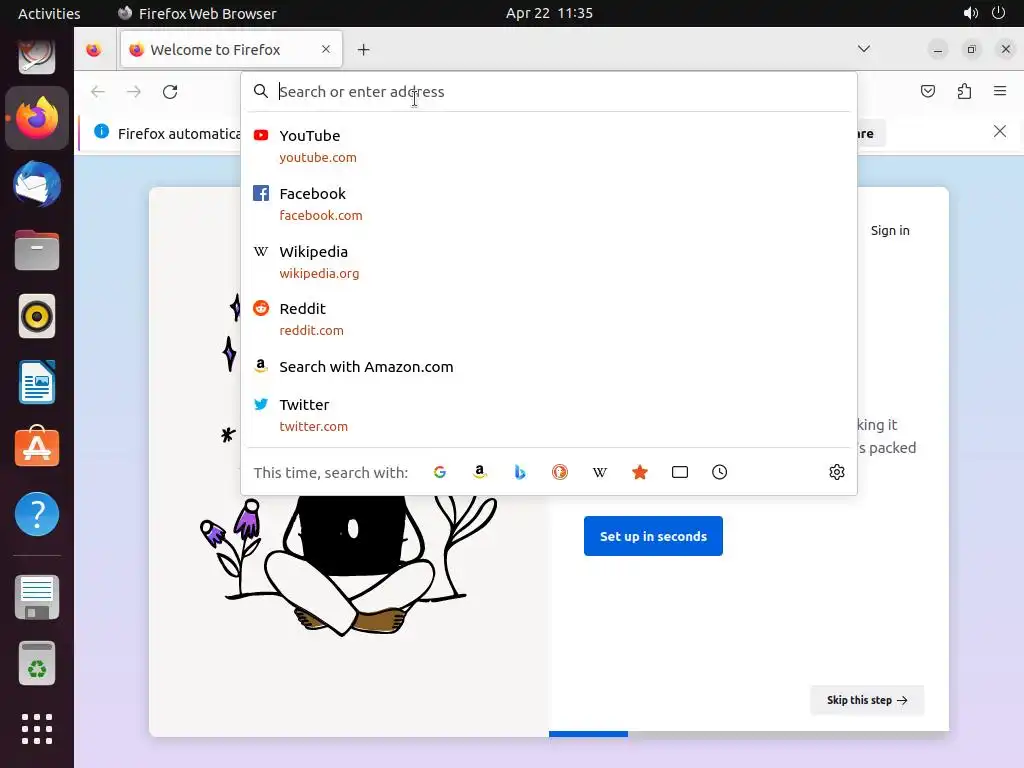Open the Firefox Web Browser app menu

click(198, 13)
